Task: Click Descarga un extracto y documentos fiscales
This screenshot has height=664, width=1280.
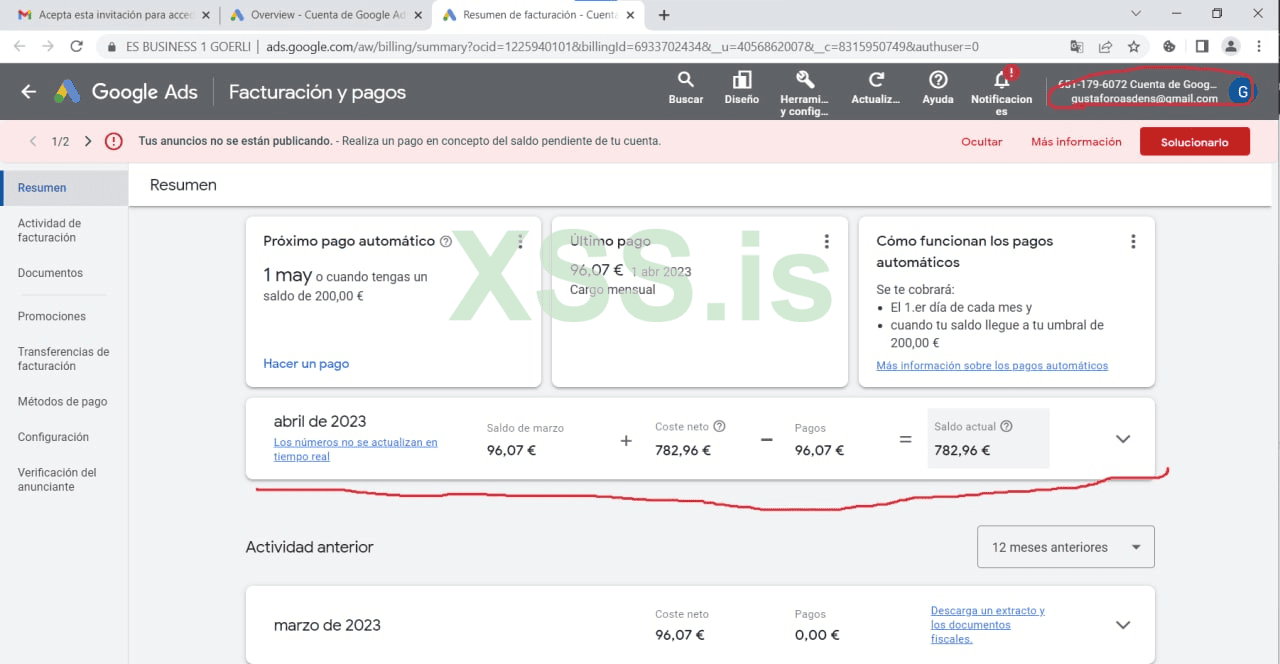Action: coord(988,624)
